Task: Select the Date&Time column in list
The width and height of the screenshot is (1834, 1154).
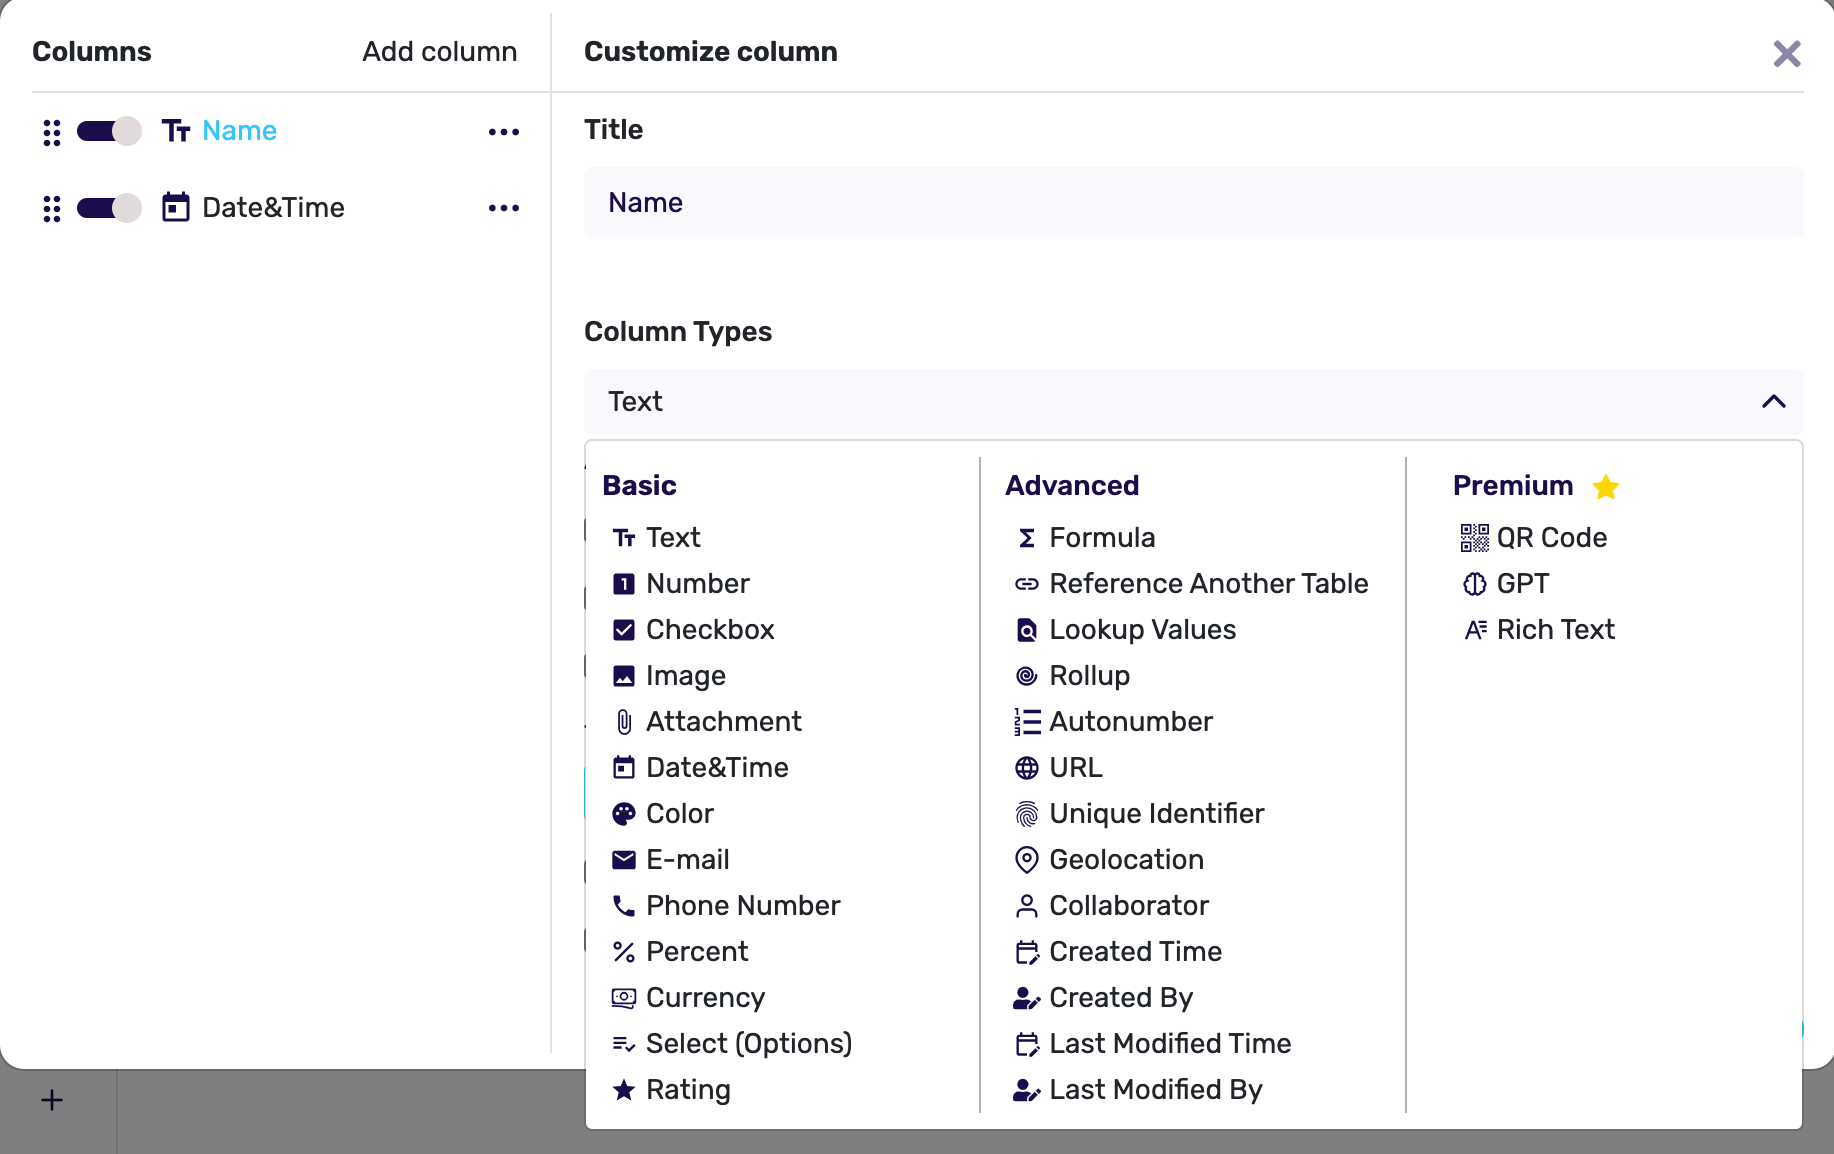Action: (x=273, y=208)
